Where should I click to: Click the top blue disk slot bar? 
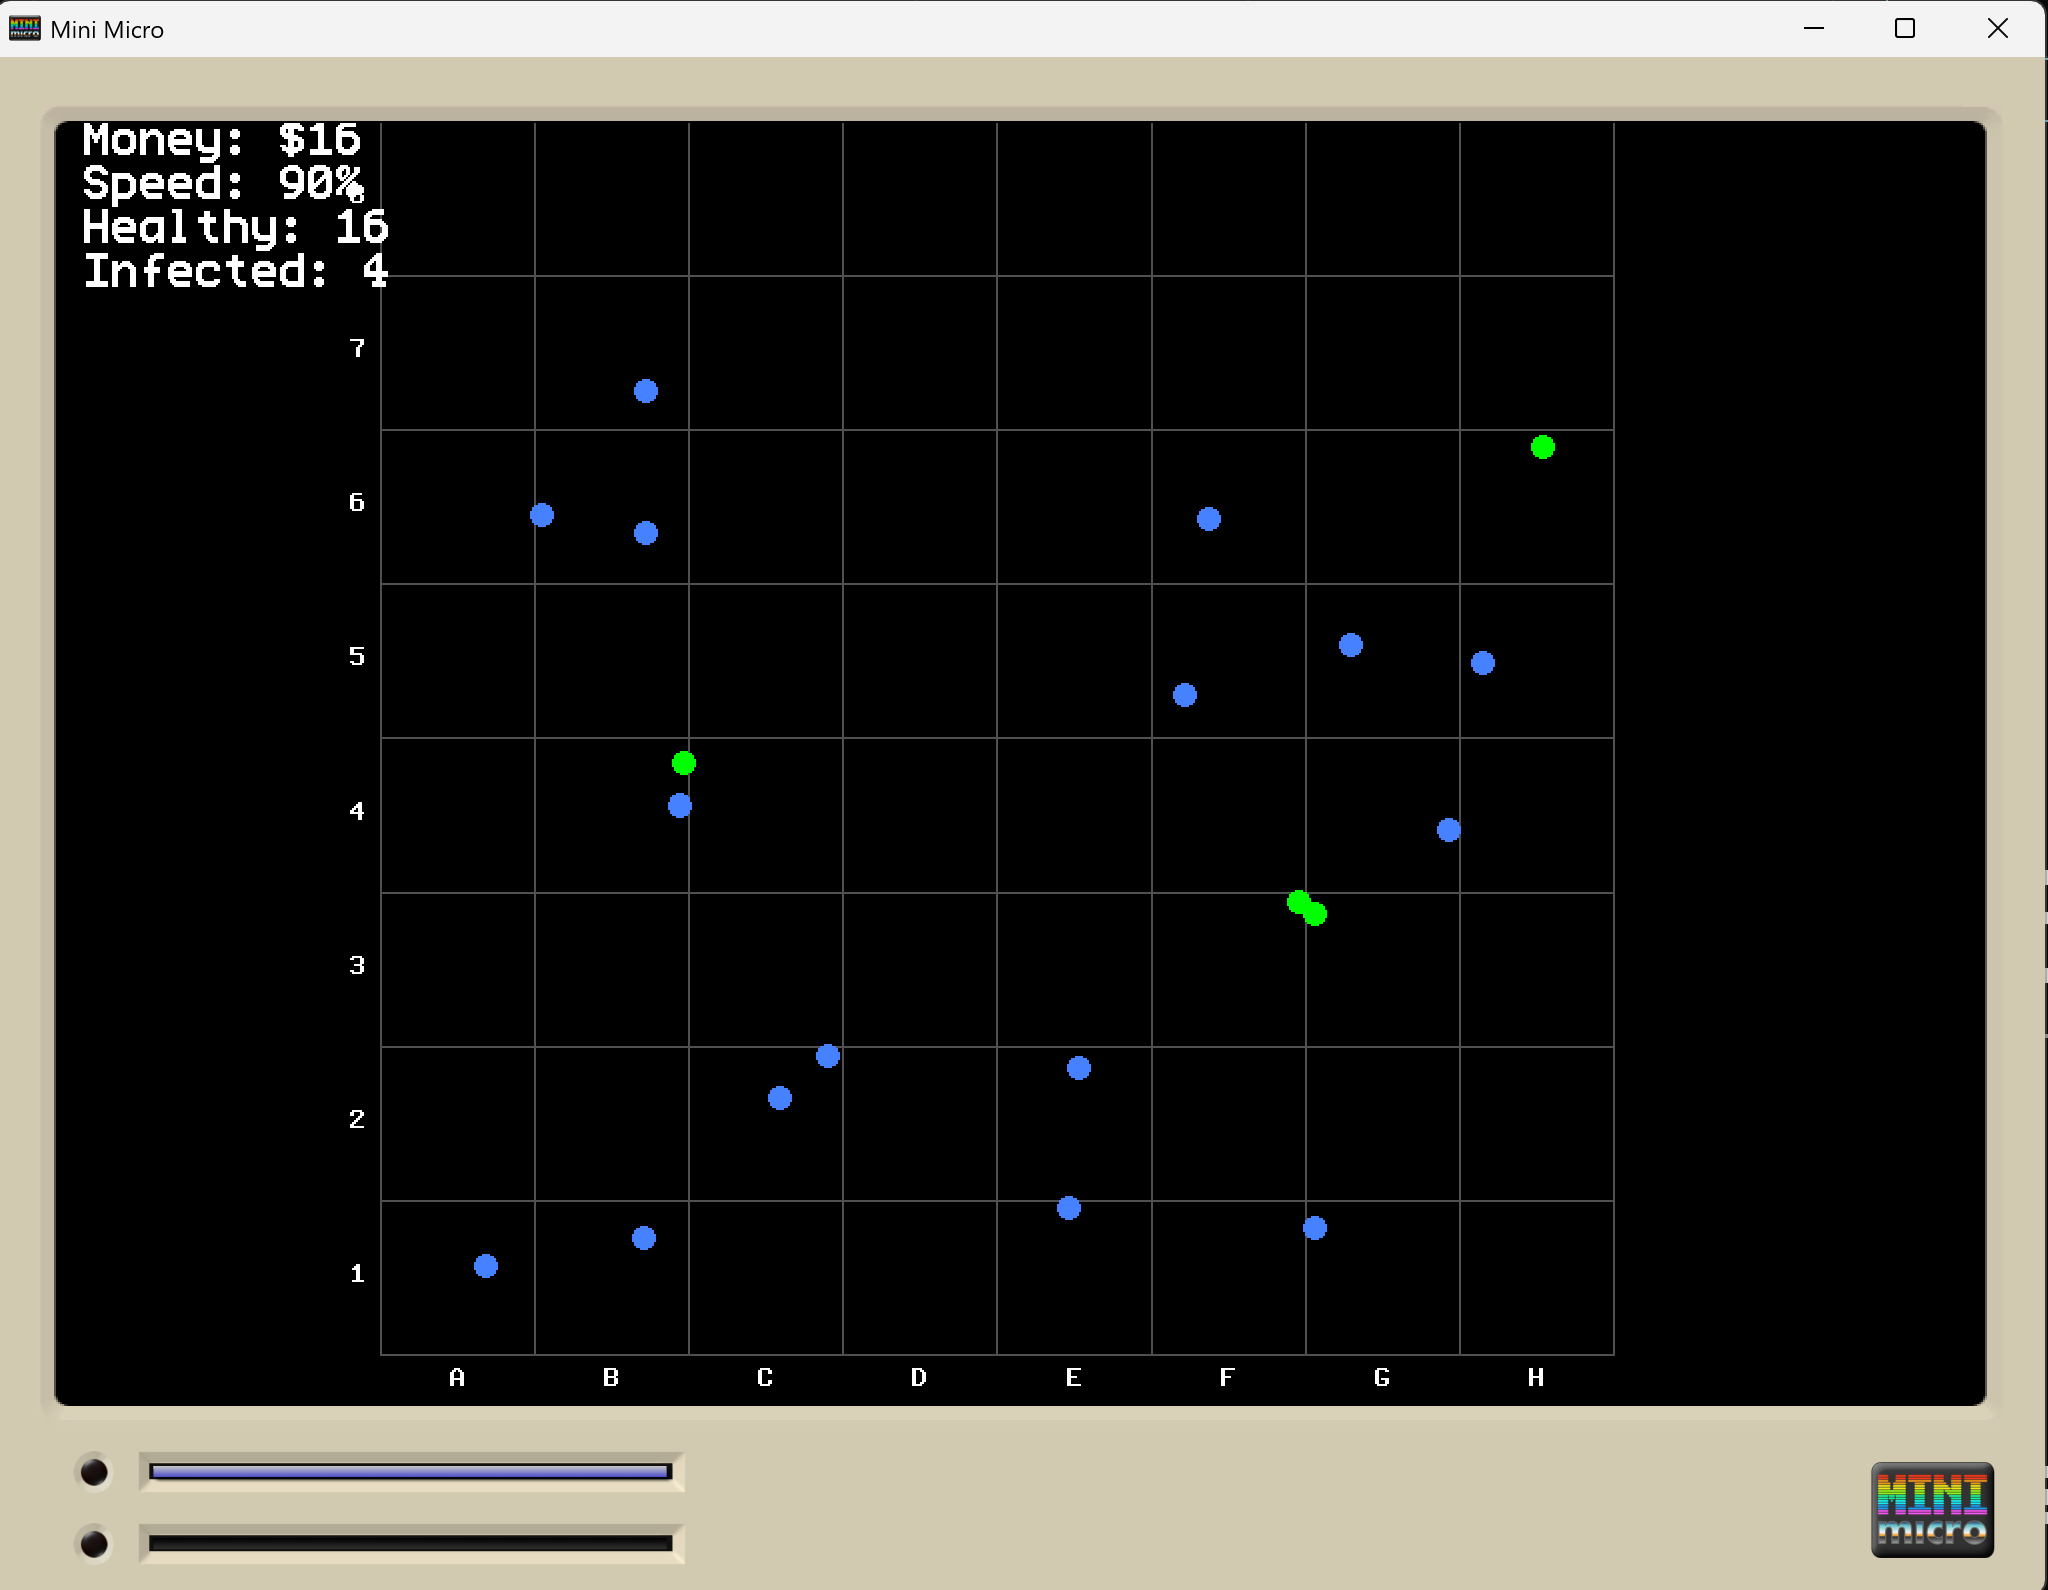click(410, 1472)
